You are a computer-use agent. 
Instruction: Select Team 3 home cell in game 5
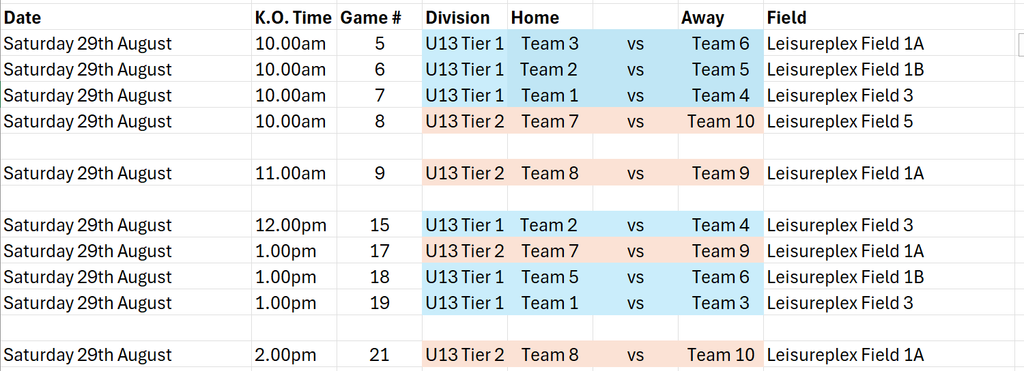coord(550,44)
